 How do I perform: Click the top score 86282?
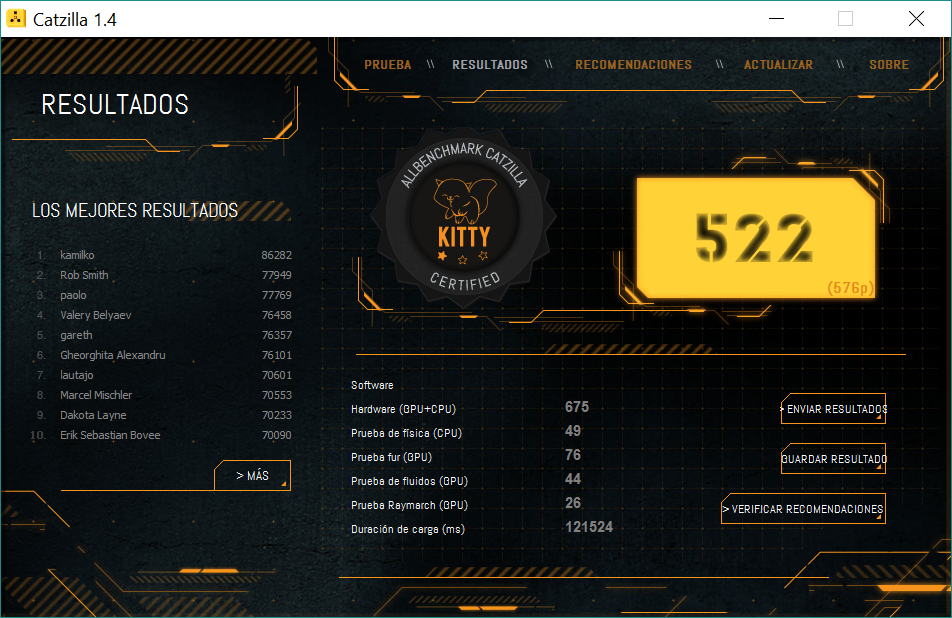click(x=276, y=255)
